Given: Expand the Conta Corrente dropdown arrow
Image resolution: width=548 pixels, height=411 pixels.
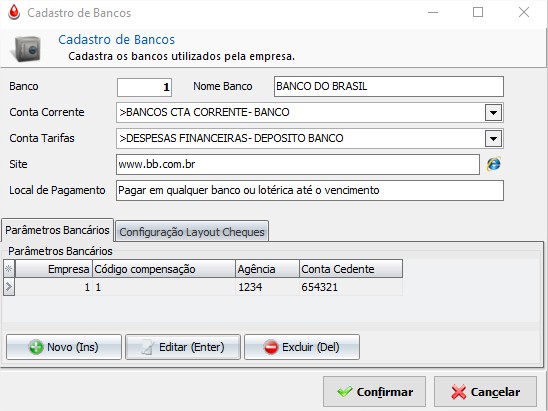Looking at the screenshot, I should pyautogui.click(x=493, y=113).
